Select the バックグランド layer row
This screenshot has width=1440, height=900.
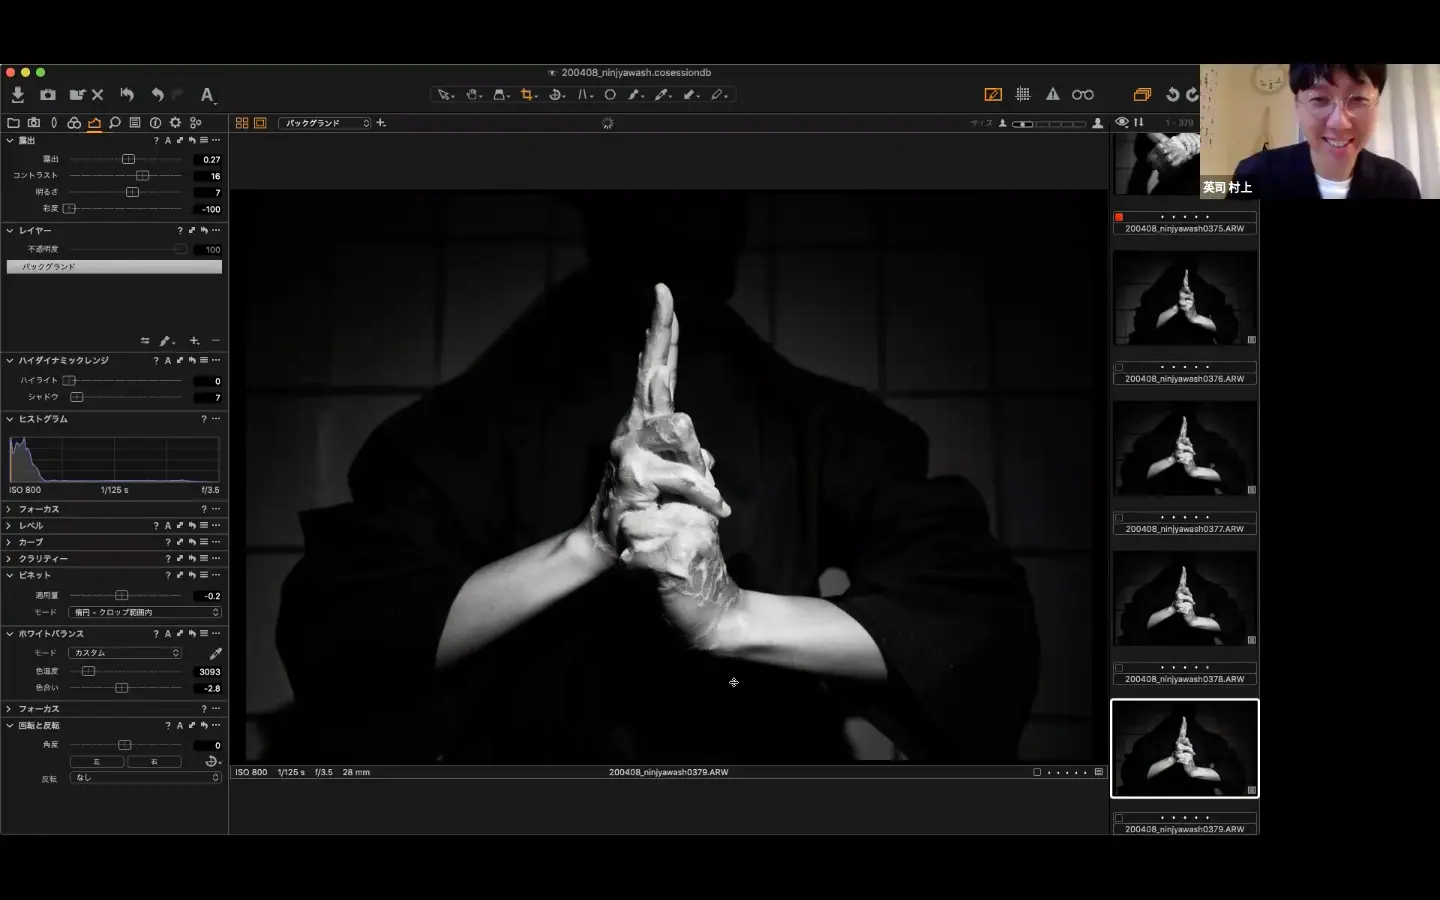coord(114,267)
